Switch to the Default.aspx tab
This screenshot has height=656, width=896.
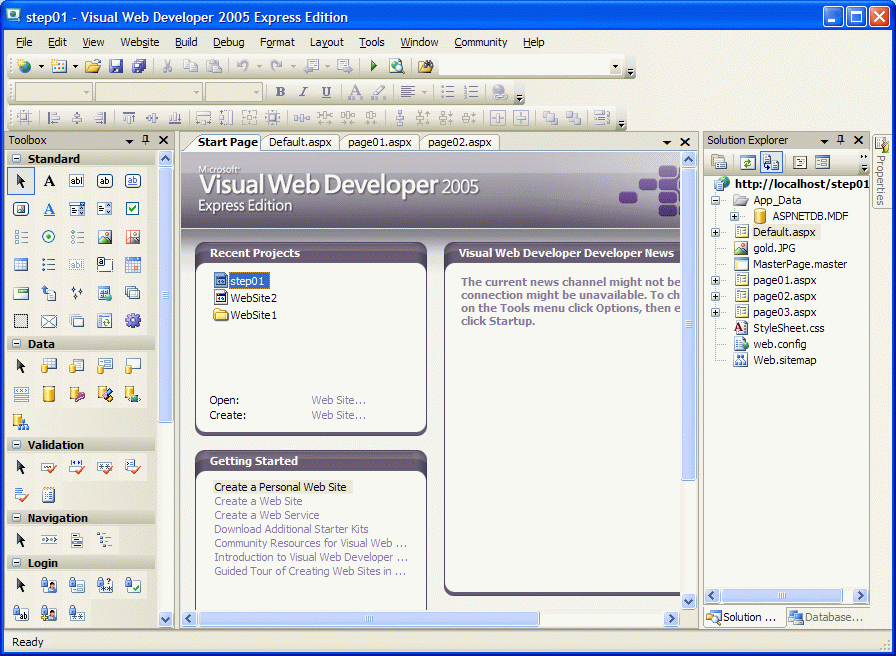300,142
